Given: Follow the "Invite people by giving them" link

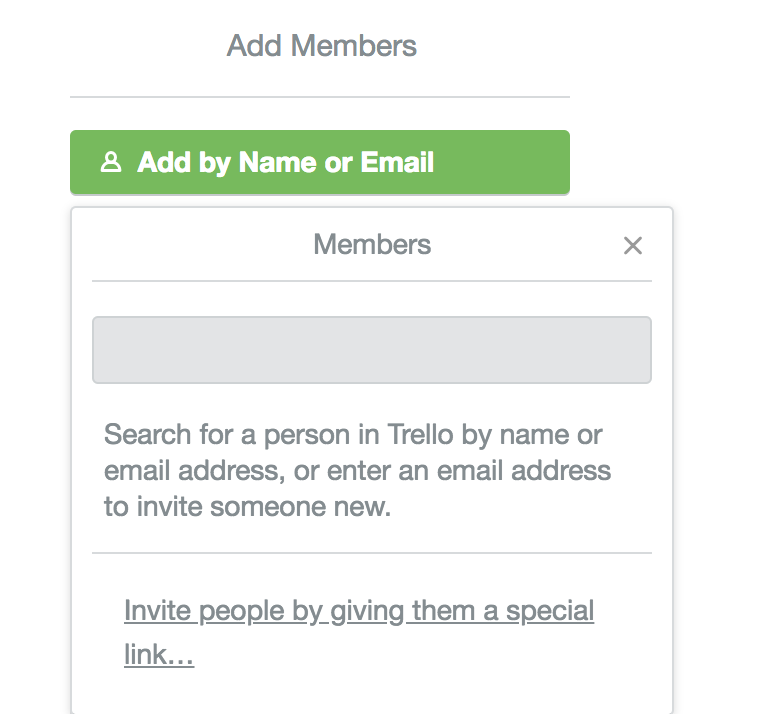Looking at the screenshot, I should (x=358, y=611).
